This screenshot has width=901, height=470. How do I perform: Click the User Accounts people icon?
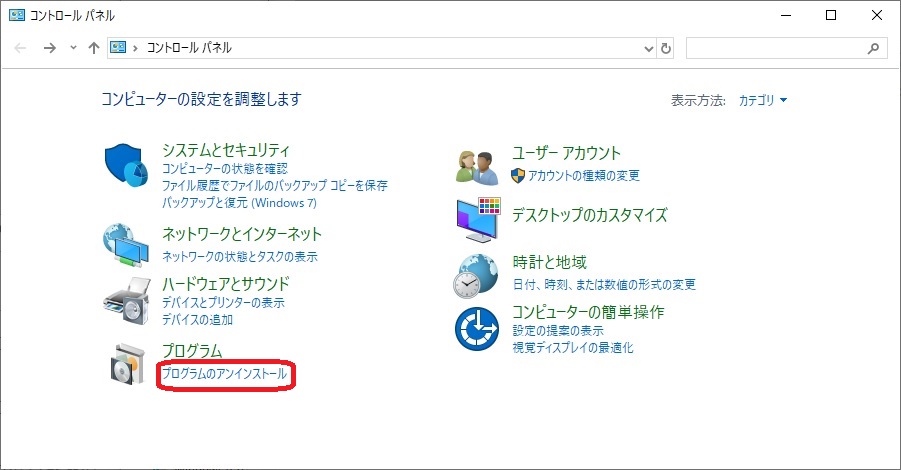tap(477, 165)
